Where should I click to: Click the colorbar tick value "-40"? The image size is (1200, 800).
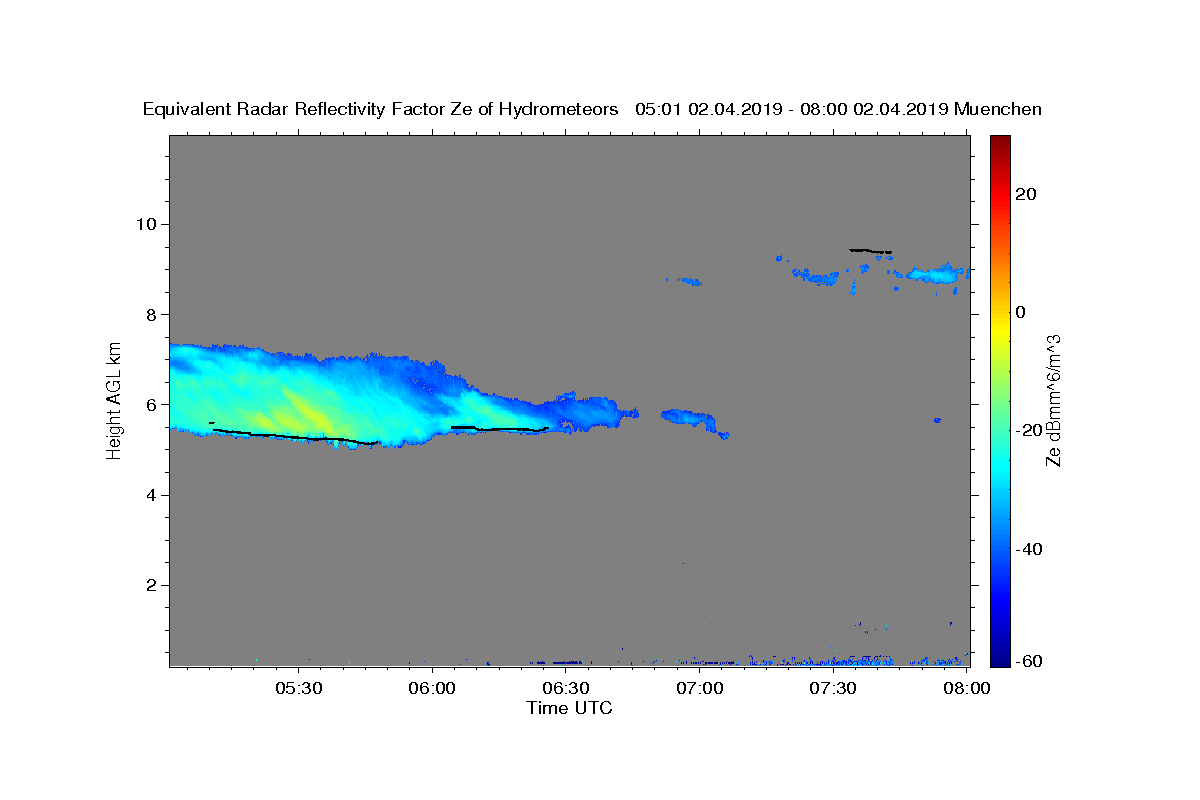point(1028,549)
